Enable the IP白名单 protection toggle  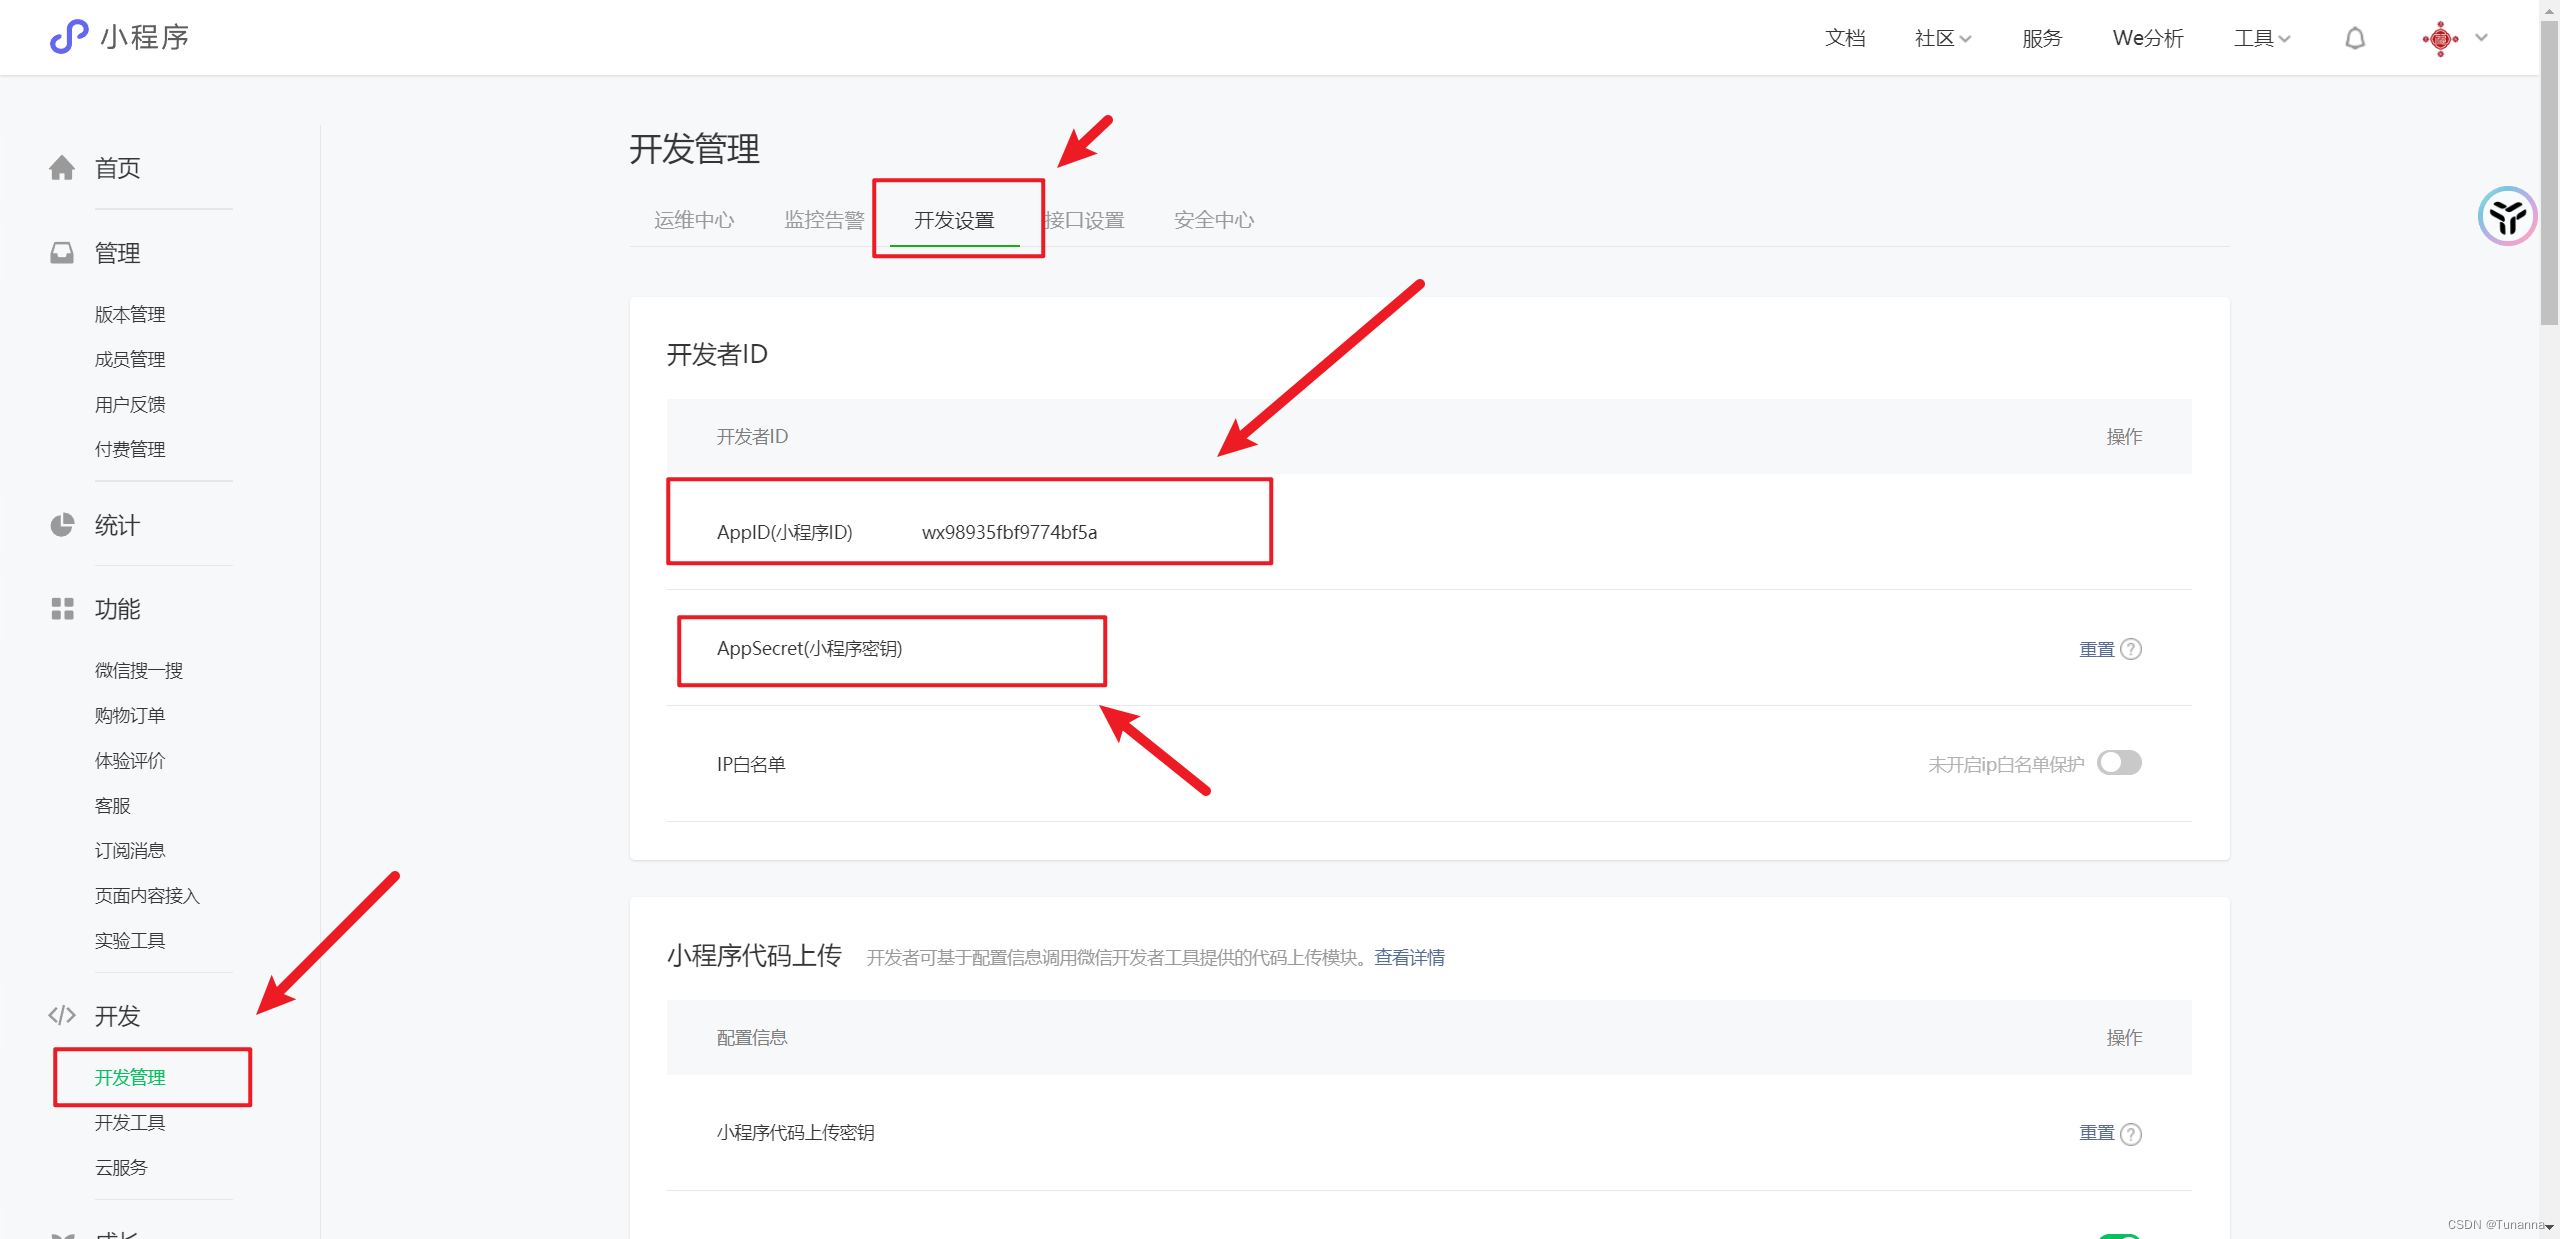pyautogui.click(x=2119, y=763)
